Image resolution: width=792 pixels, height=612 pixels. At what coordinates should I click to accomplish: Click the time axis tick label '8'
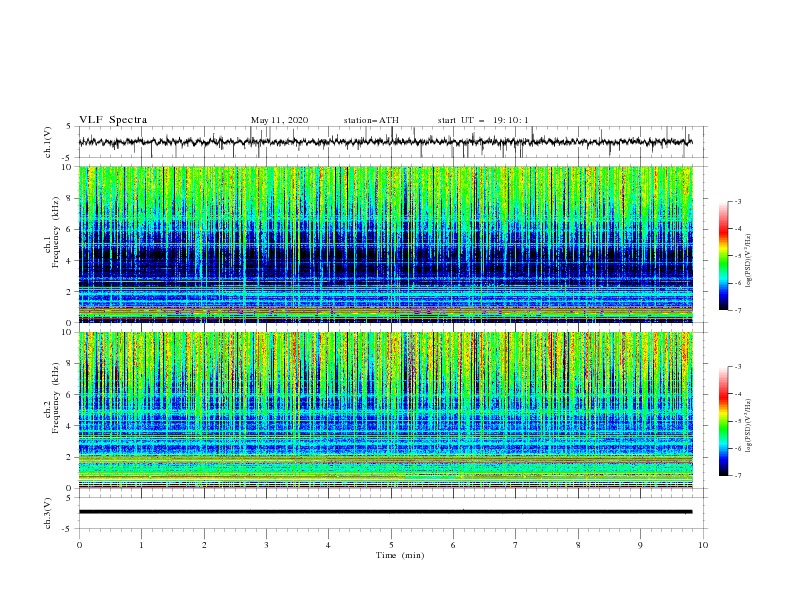[x=578, y=545]
